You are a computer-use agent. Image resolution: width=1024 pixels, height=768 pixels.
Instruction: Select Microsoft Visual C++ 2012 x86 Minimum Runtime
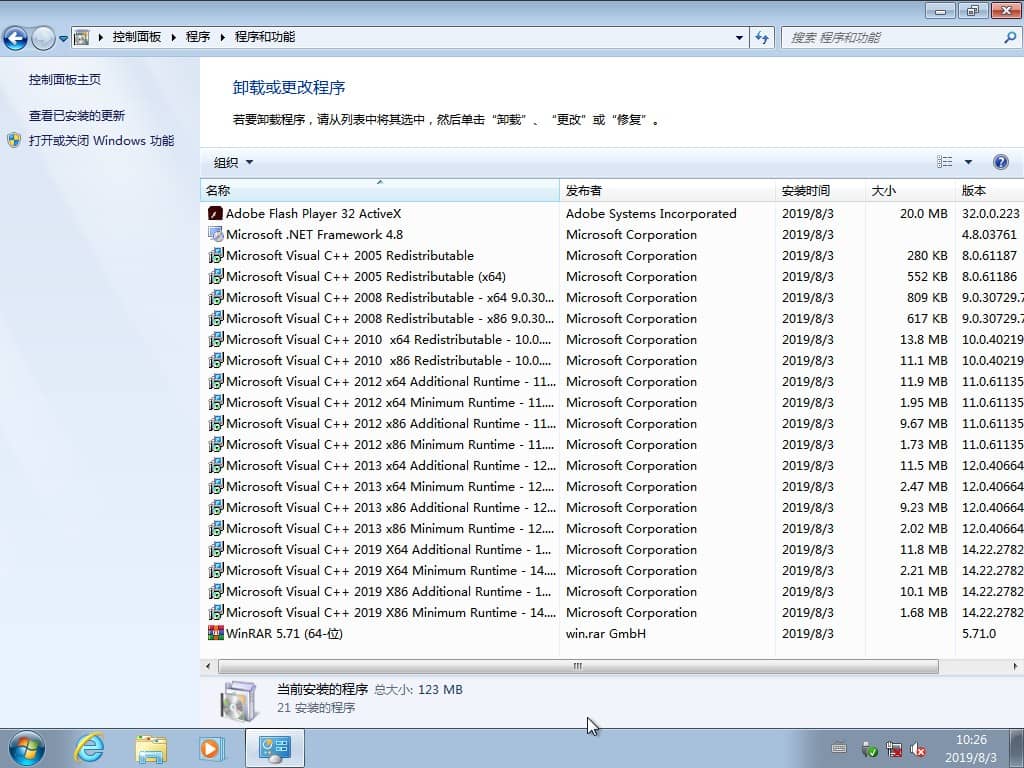tap(390, 445)
